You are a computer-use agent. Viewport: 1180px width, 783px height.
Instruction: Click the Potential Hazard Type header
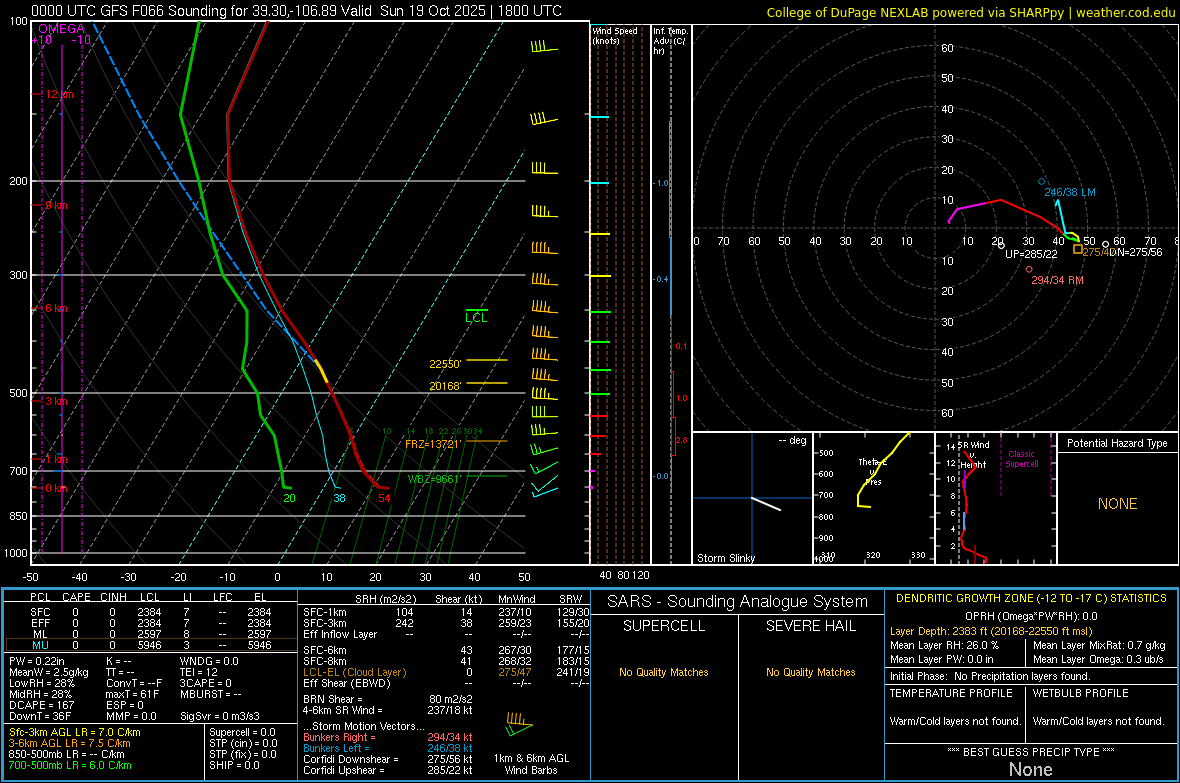pyautogui.click(x=1117, y=443)
